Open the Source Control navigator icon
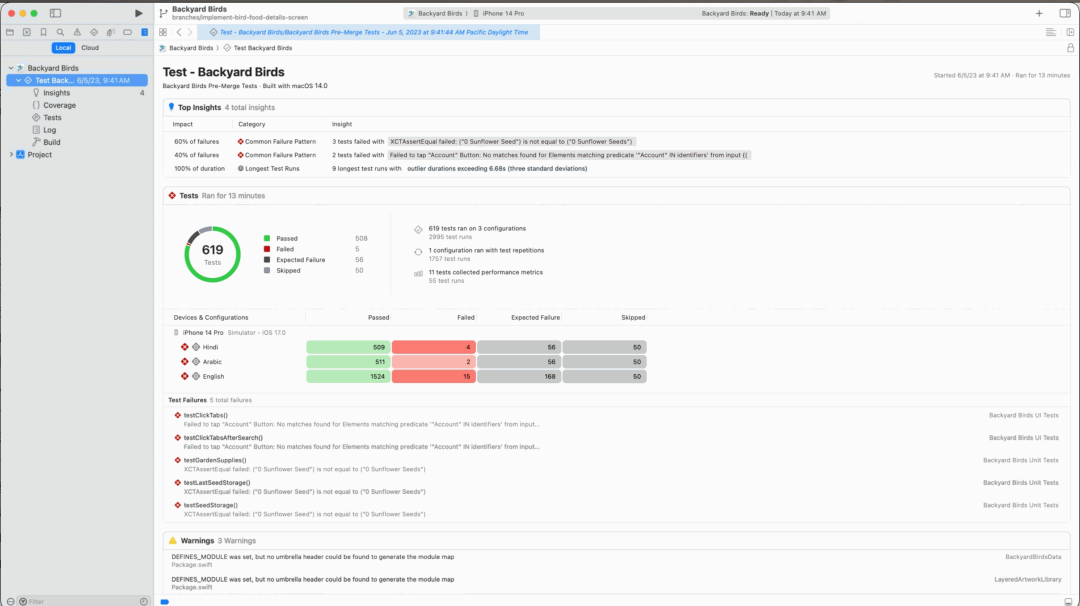The width and height of the screenshot is (1080, 606). pos(27,32)
